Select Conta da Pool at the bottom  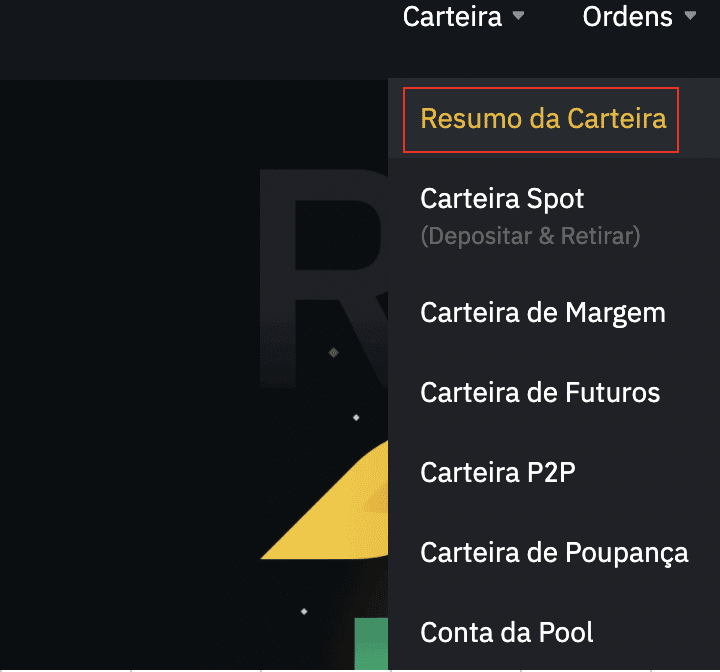coord(506,632)
